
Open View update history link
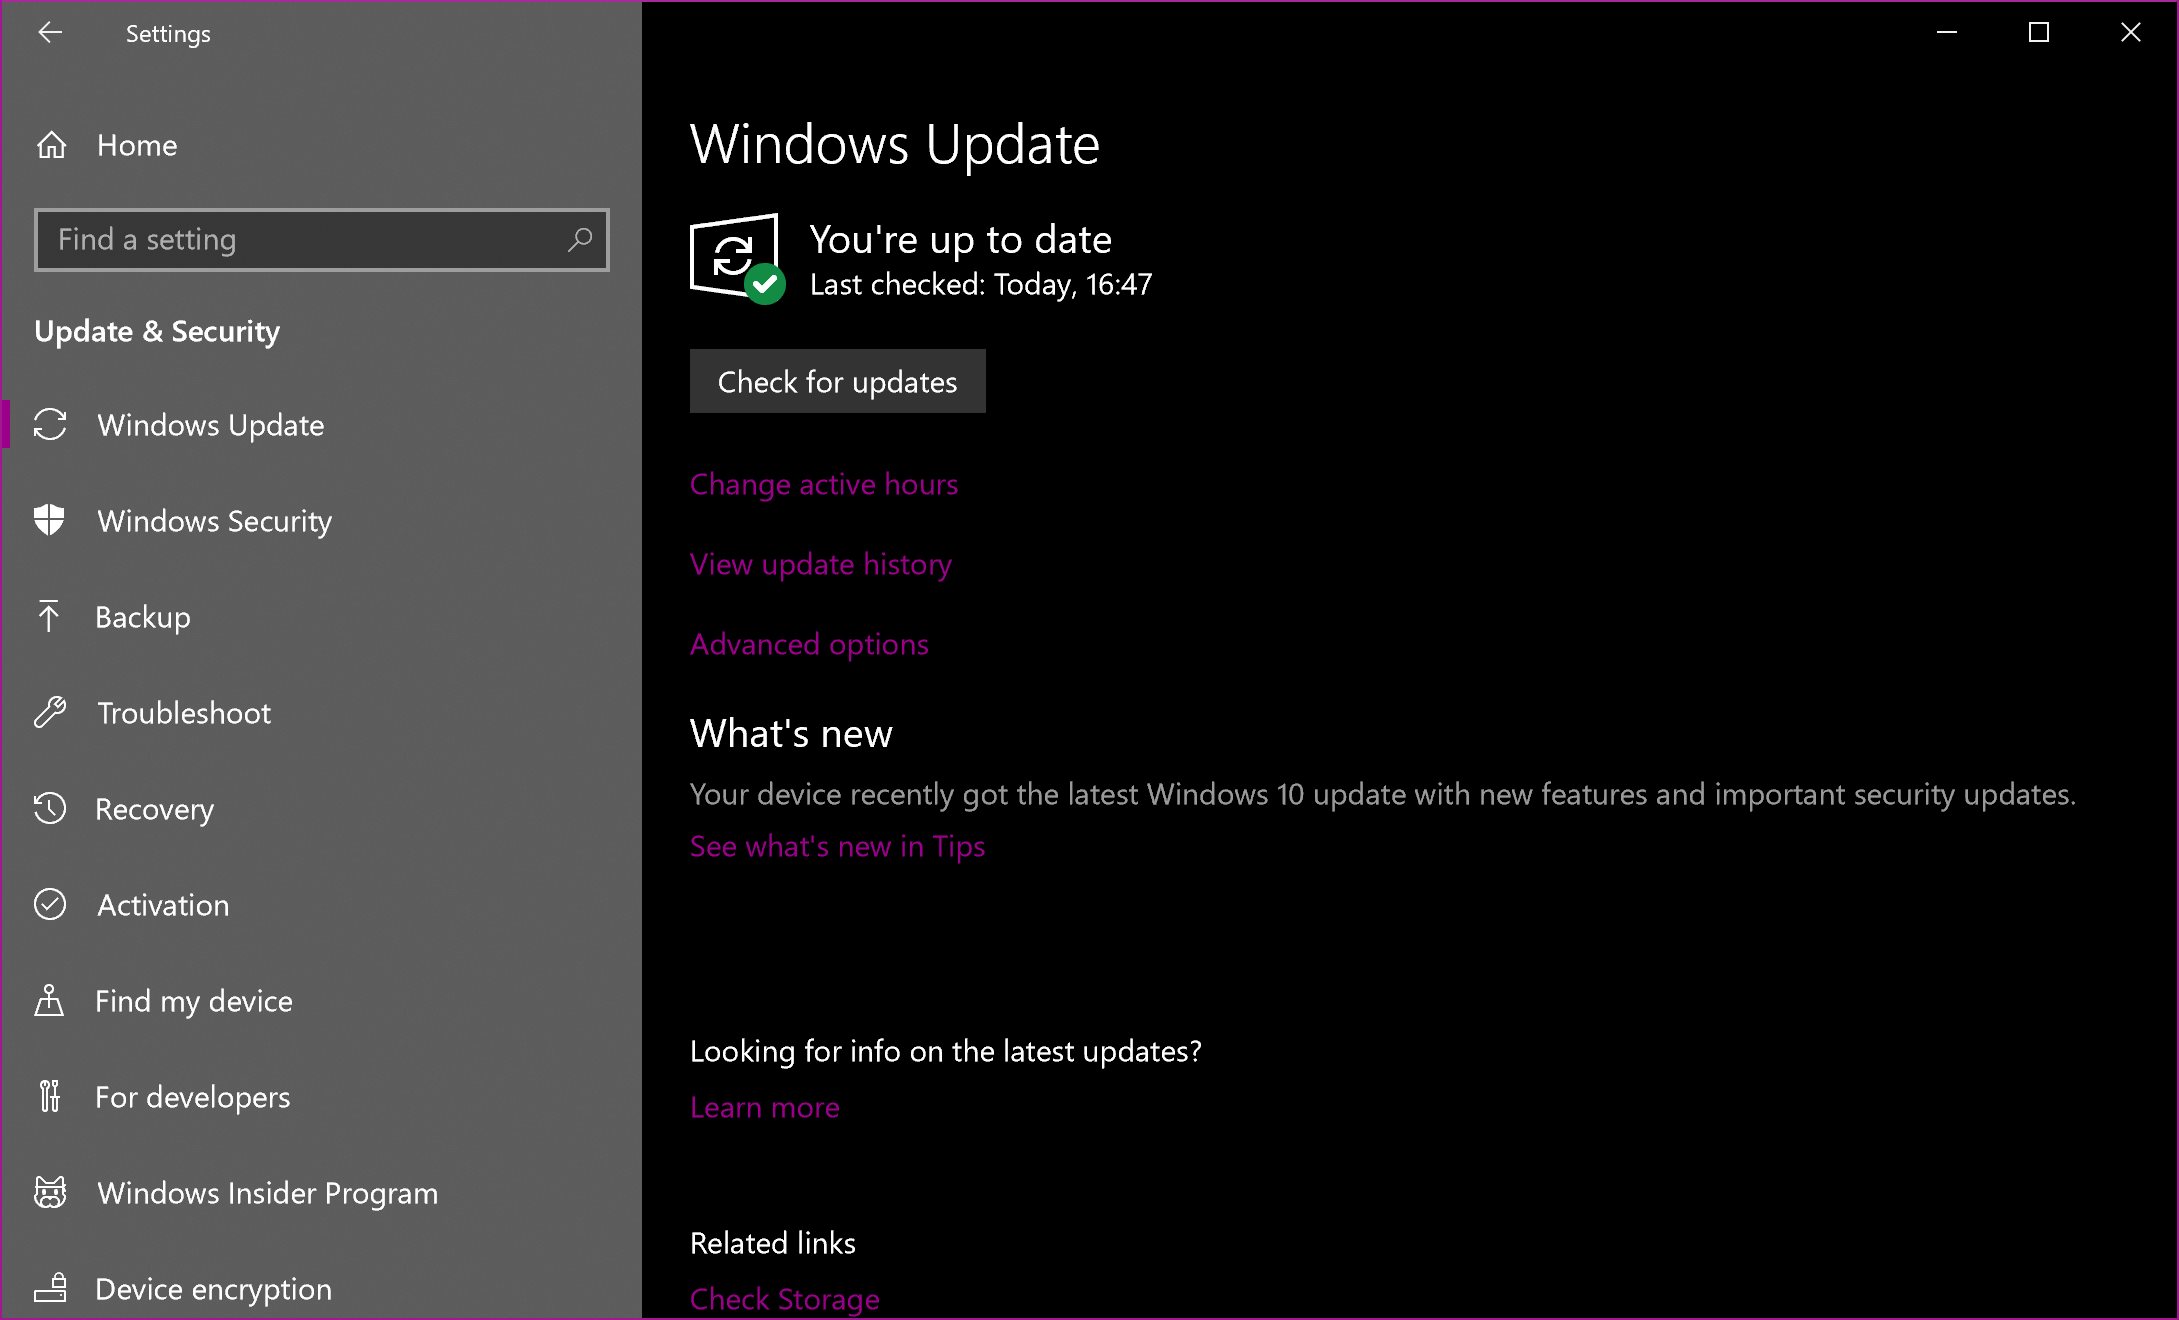click(821, 565)
